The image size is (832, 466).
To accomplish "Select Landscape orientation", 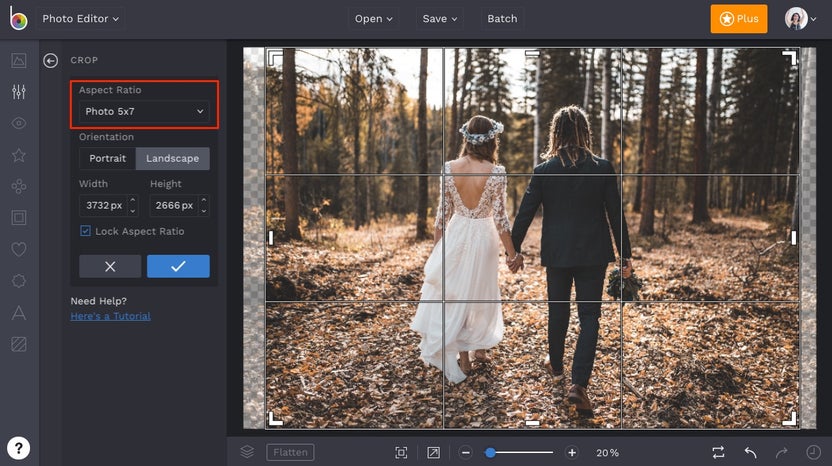I will point(172,158).
